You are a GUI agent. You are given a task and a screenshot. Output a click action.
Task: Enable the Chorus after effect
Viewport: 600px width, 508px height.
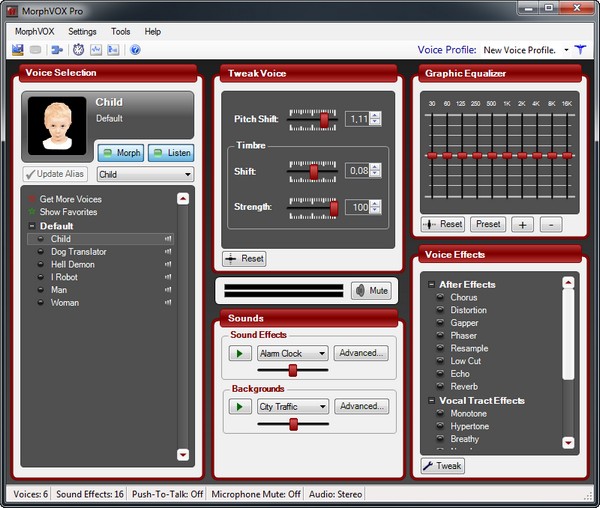[440, 297]
